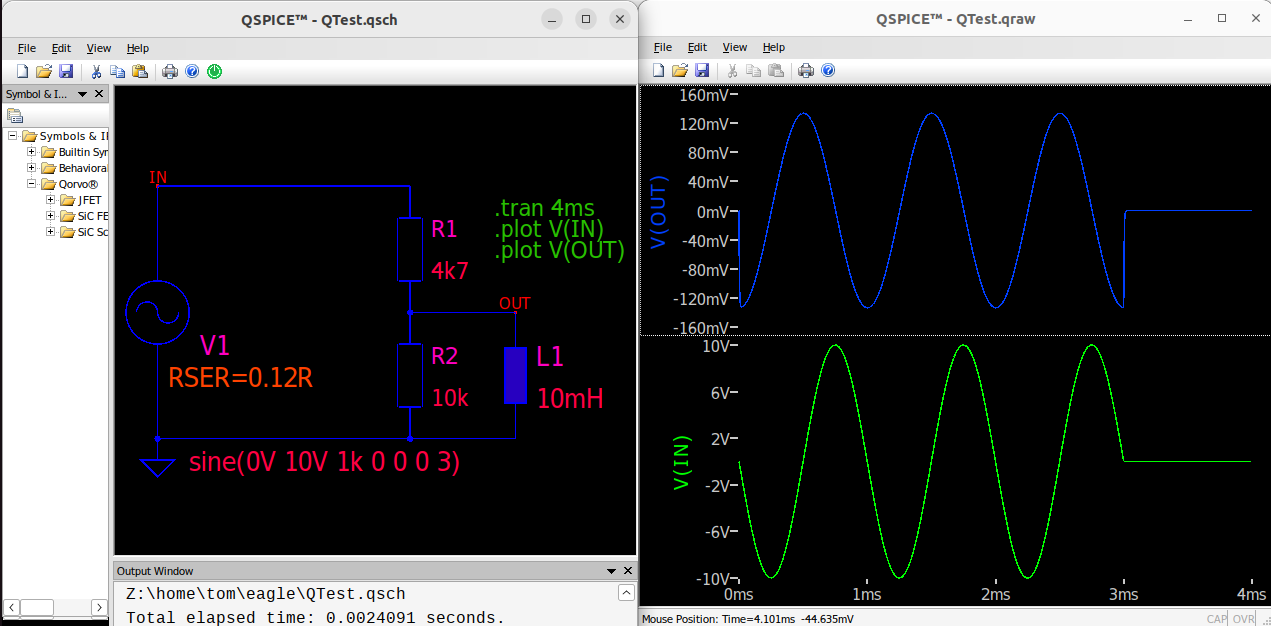This screenshot has width=1271, height=626.
Task: Click the .plot V(OUT) directive
Action: coord(559,250)
